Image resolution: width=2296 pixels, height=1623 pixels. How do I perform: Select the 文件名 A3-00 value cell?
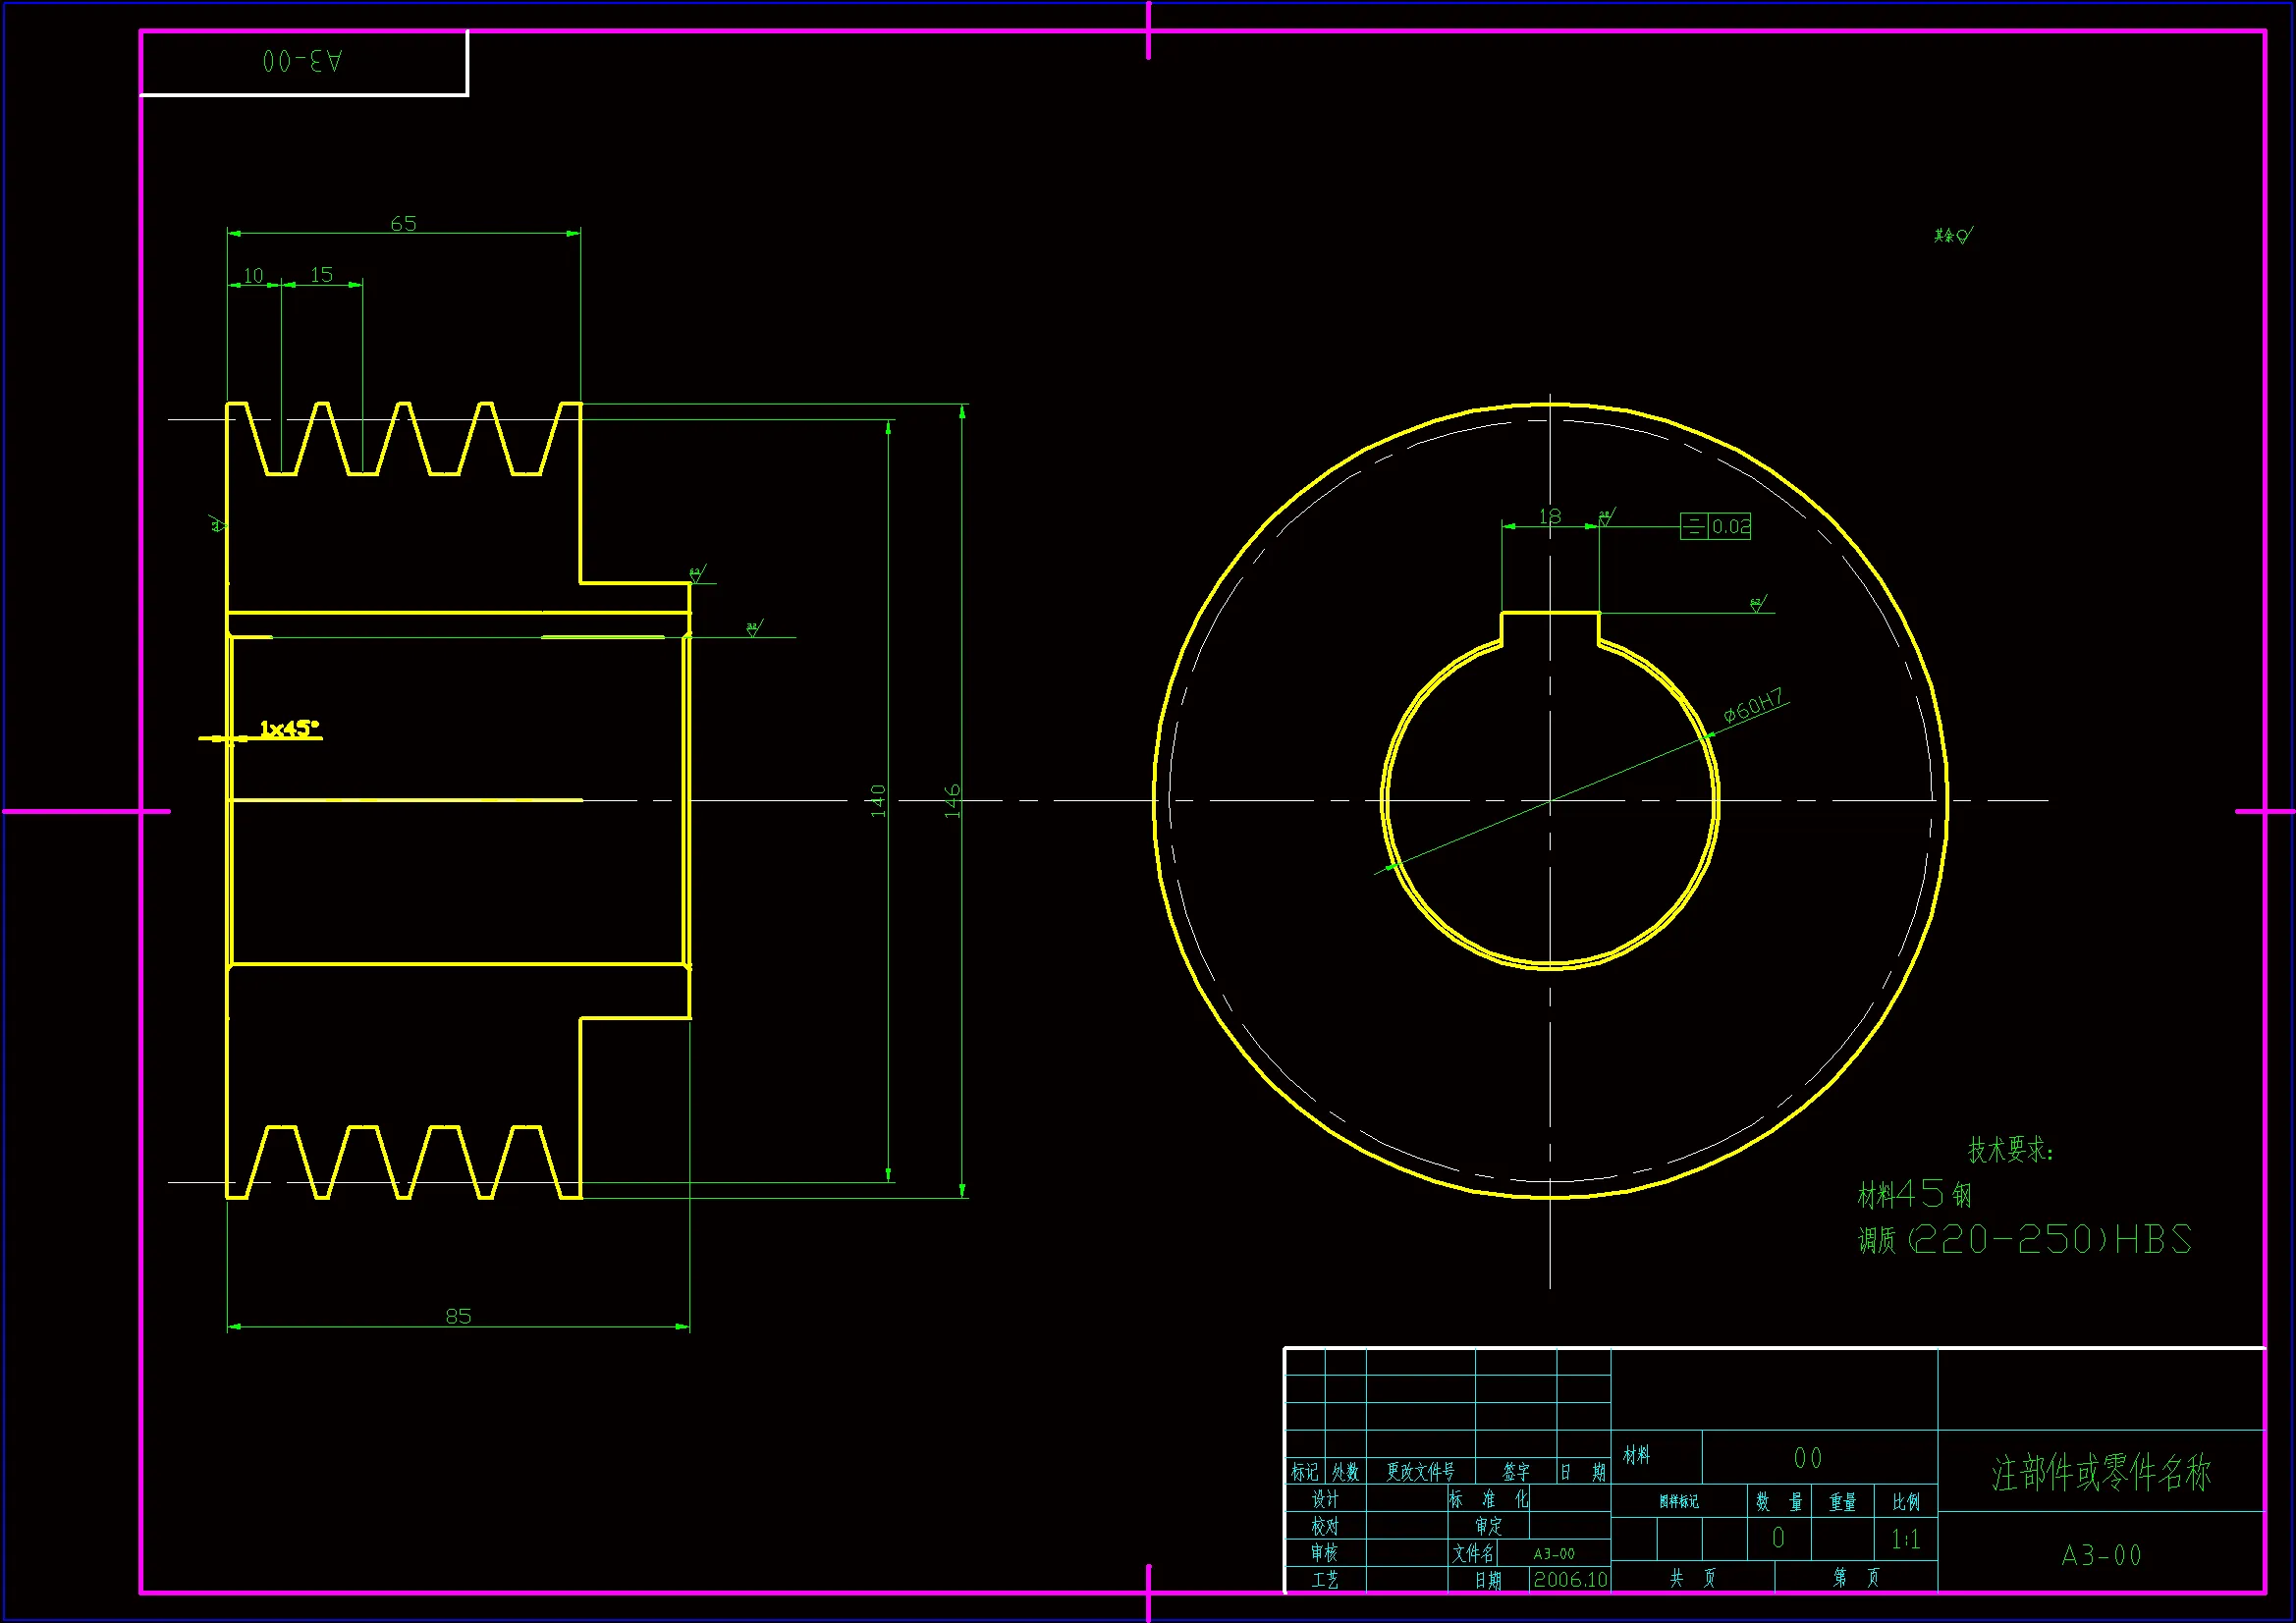point(1554,1554)
